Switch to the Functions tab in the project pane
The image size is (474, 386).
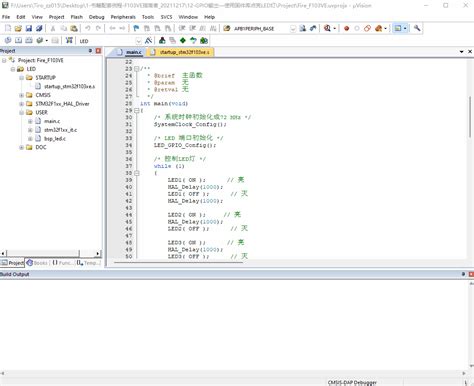pyautogui.click(x=62, y=263)
